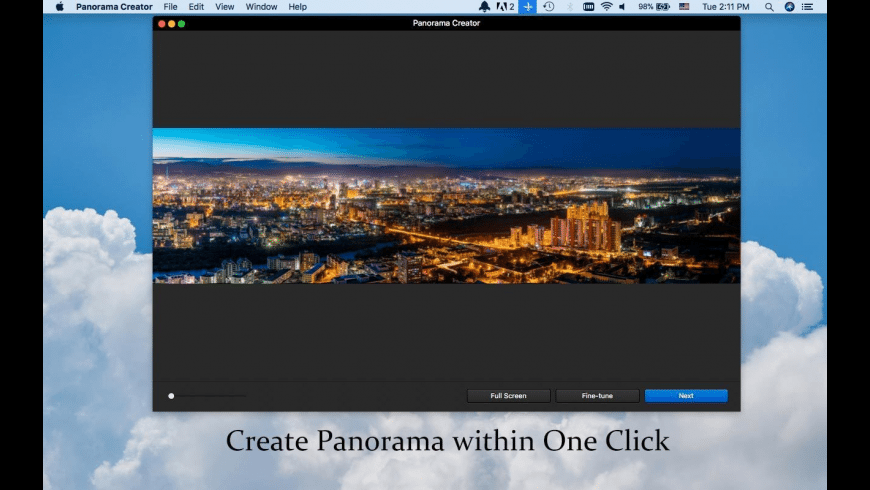Open the Time Machine menu bar icon
This screenshot has width=870, height=490.
click(x=549, y=7)
